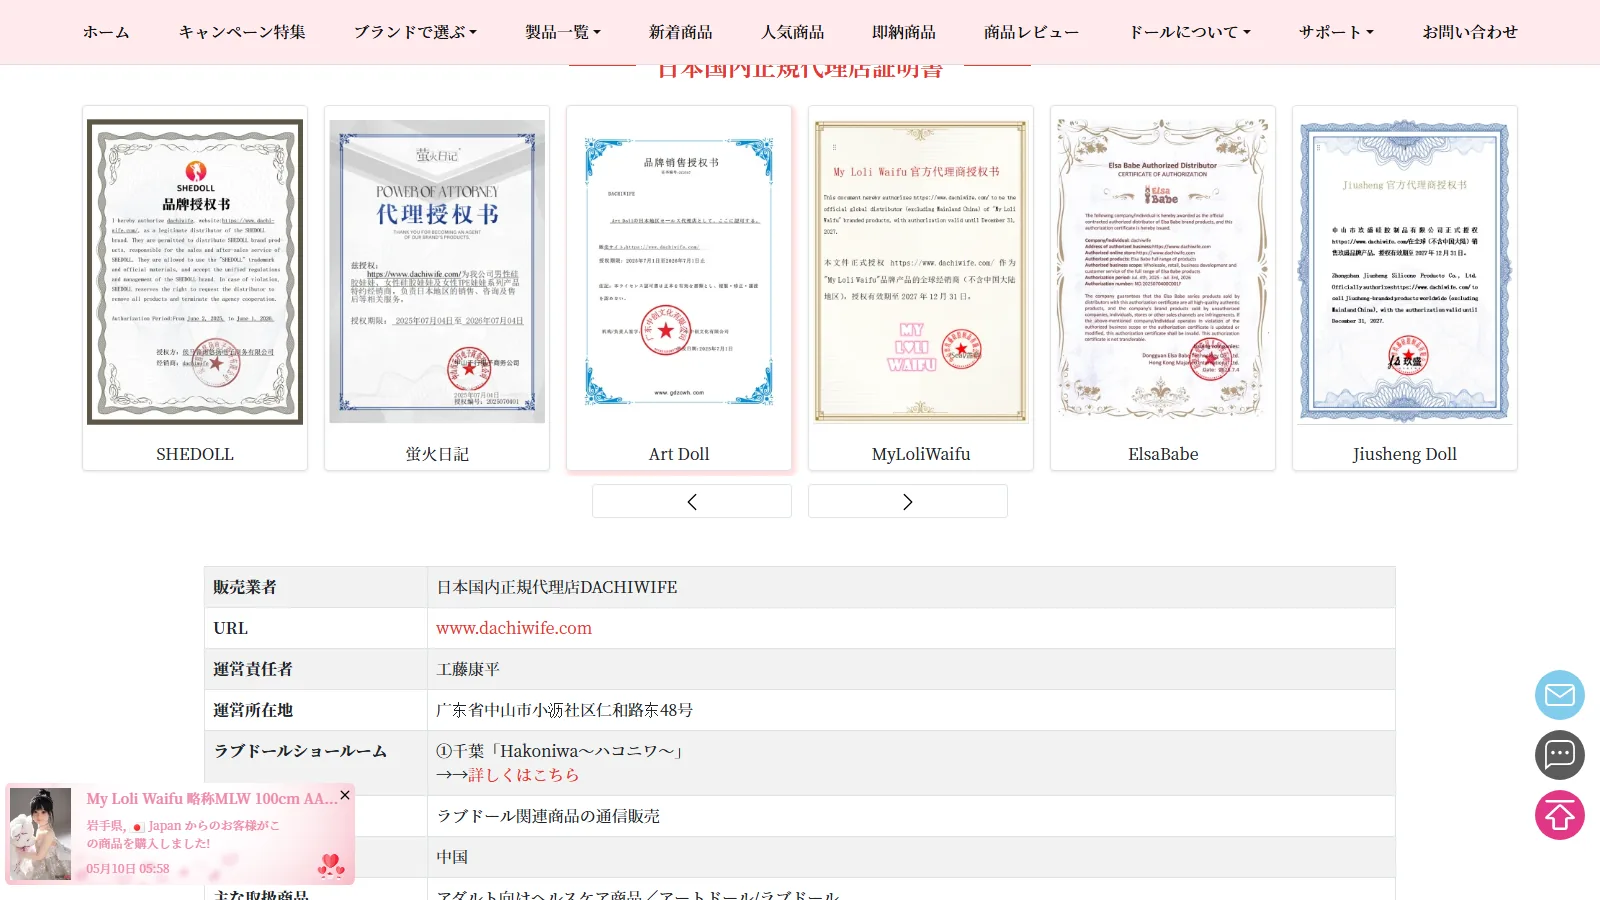
Task: Click the MyLoliWaifu caption text
Action: pos(921,454)
